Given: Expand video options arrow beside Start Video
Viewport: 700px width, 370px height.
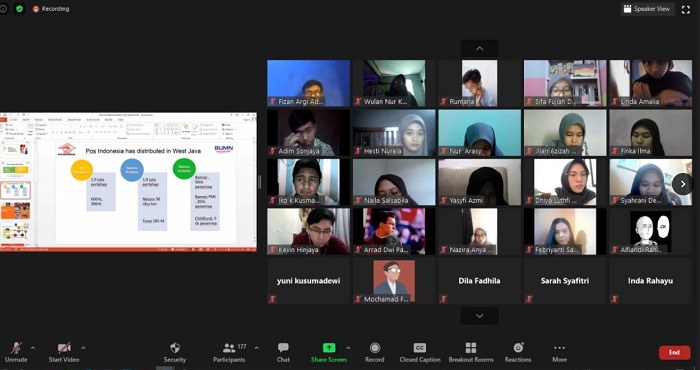Looking at the screenshot, I should [83, 348].
